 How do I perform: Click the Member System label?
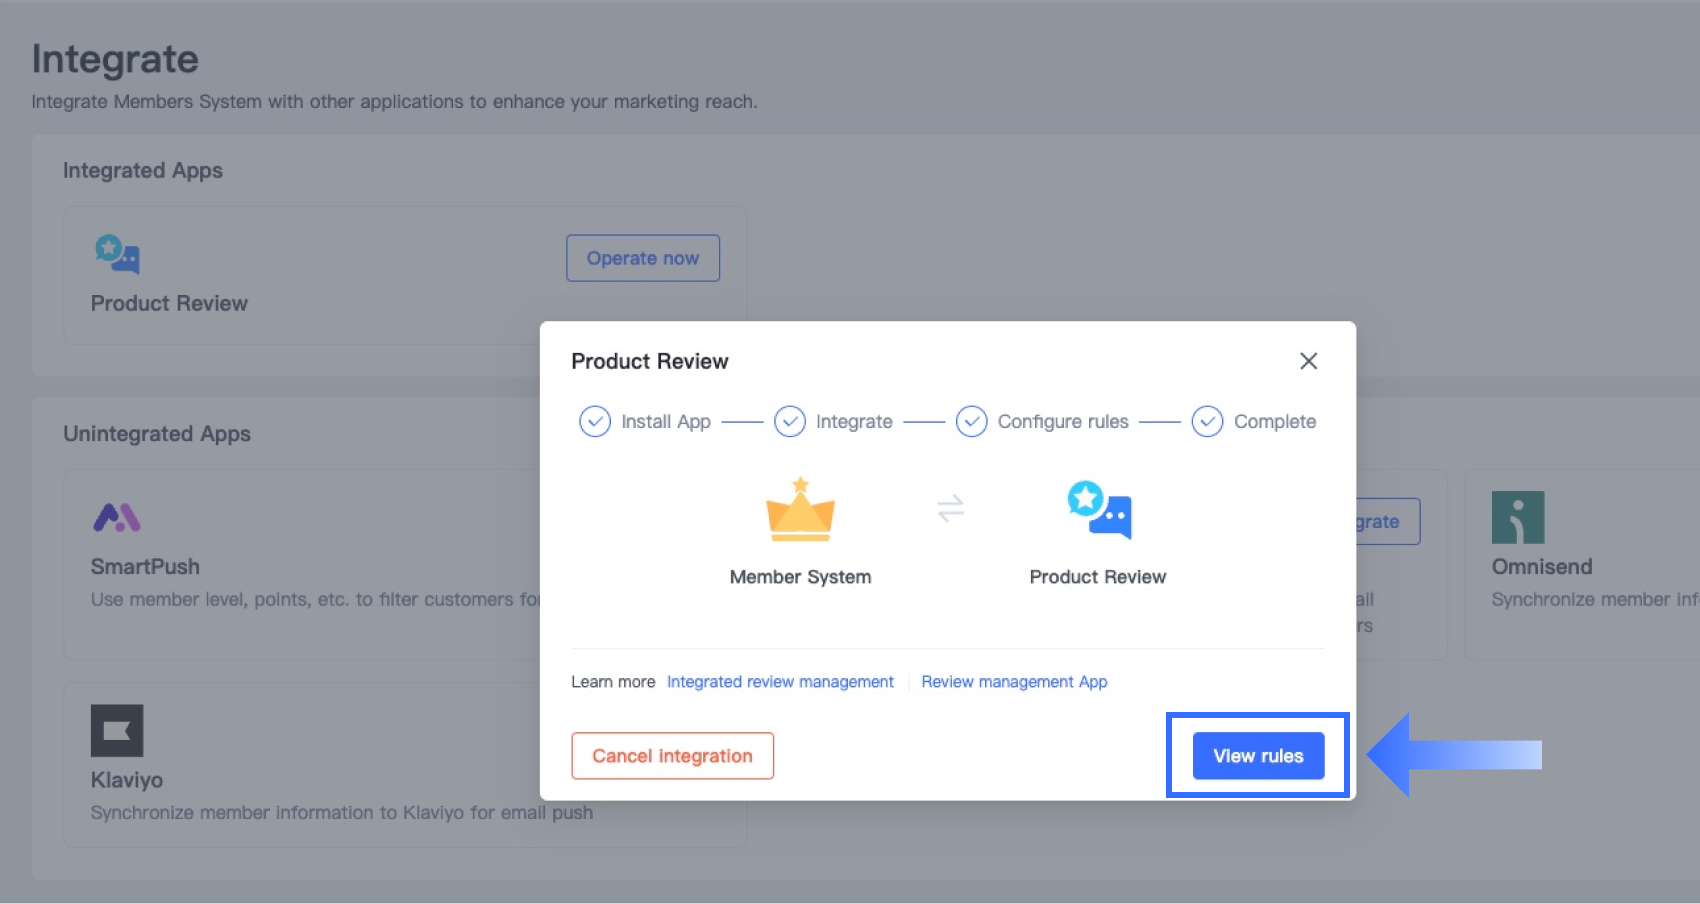(x=800, y=577)
